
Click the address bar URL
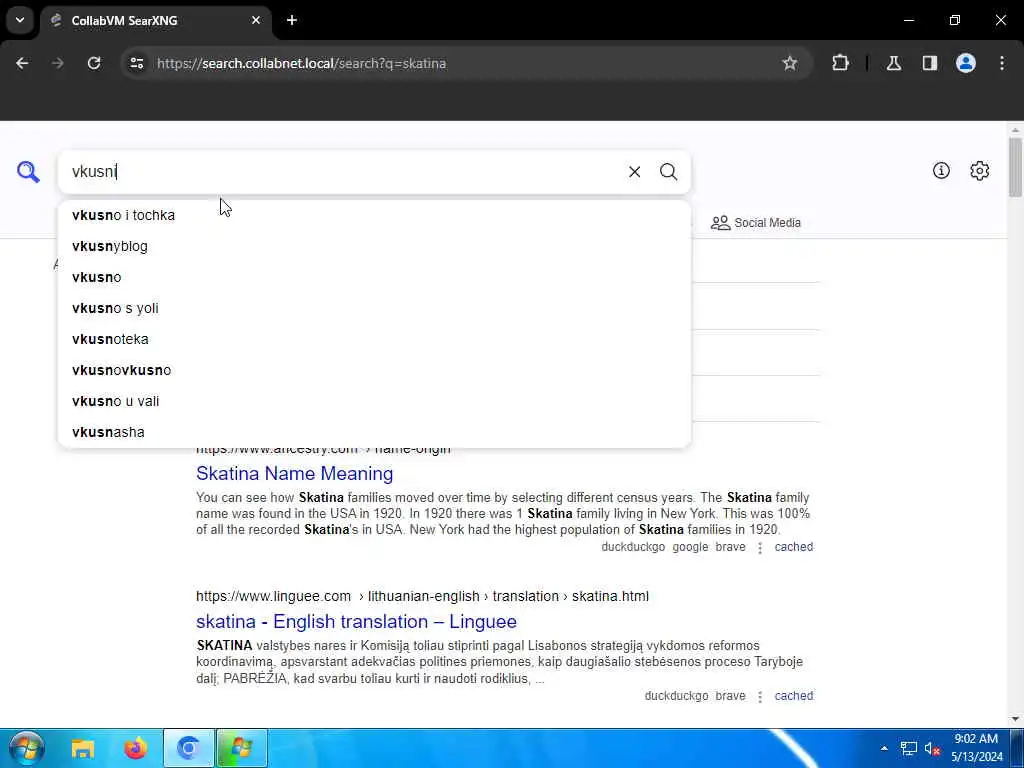301,63
